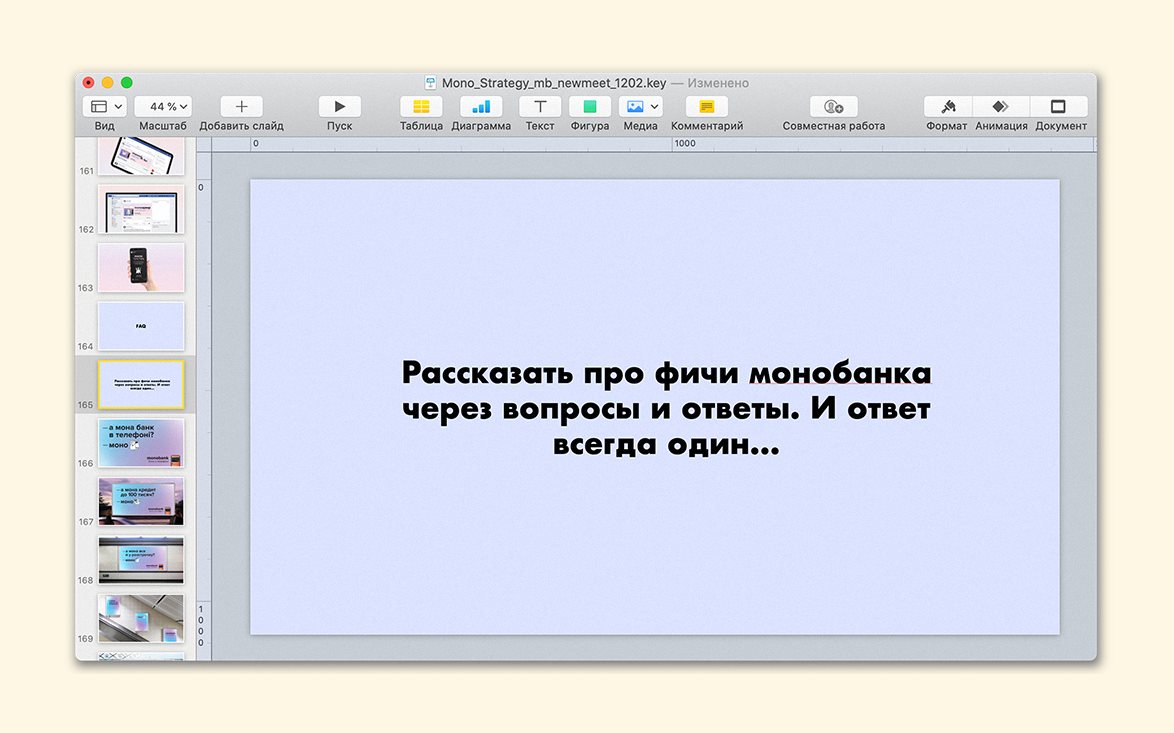This screenshot has width=1174, height=733.
Task: Add a comment with Комментарий
Action: click(707, 106)
